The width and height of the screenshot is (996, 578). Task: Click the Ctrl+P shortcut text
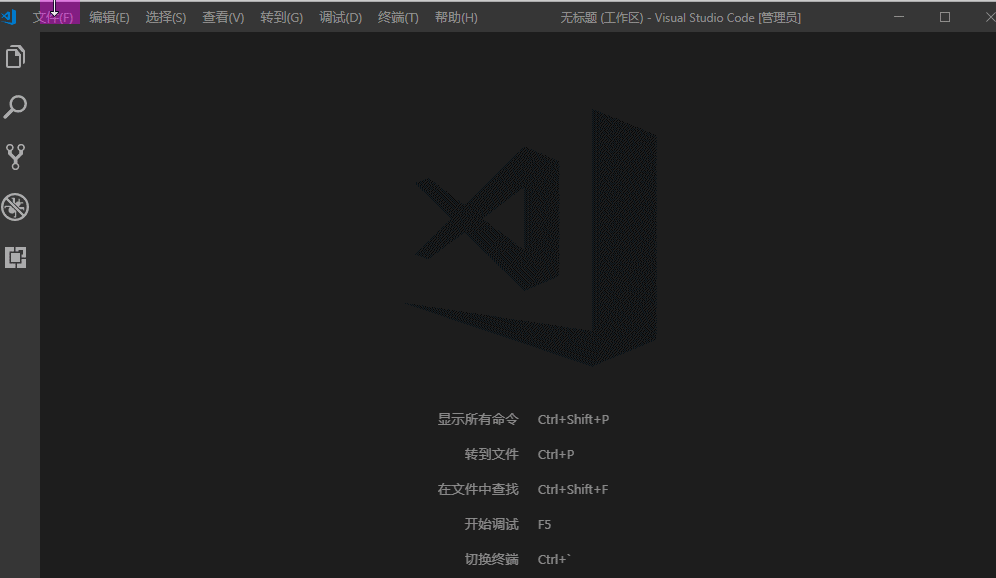556,454
